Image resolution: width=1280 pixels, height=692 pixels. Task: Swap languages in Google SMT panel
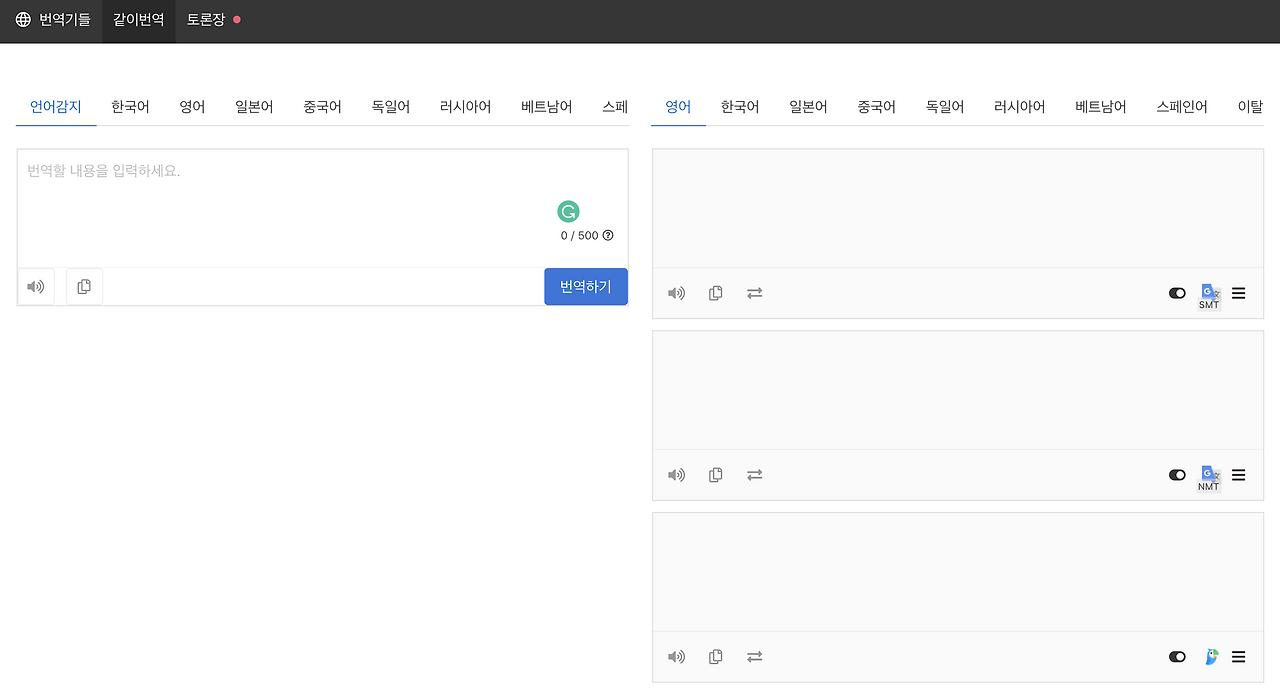pos(755,293)
